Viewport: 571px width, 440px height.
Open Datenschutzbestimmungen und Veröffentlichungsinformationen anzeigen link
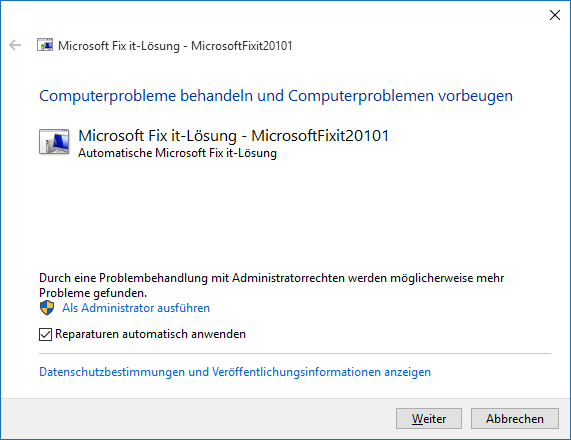coord(235,372)
